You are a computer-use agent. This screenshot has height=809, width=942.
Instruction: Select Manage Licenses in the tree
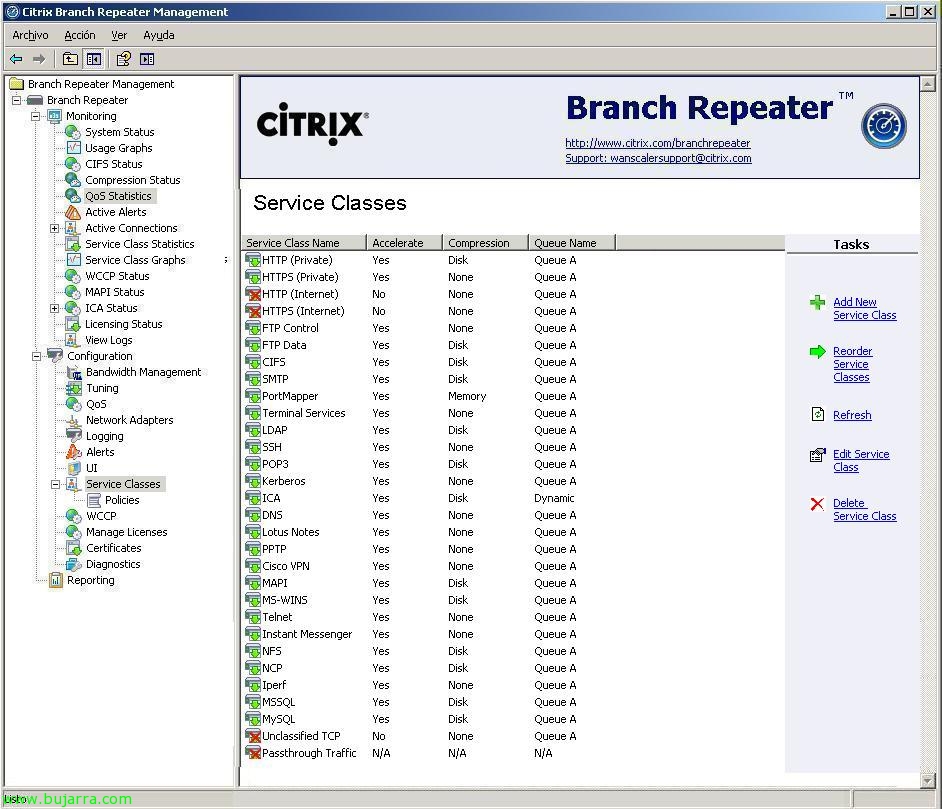127,532
